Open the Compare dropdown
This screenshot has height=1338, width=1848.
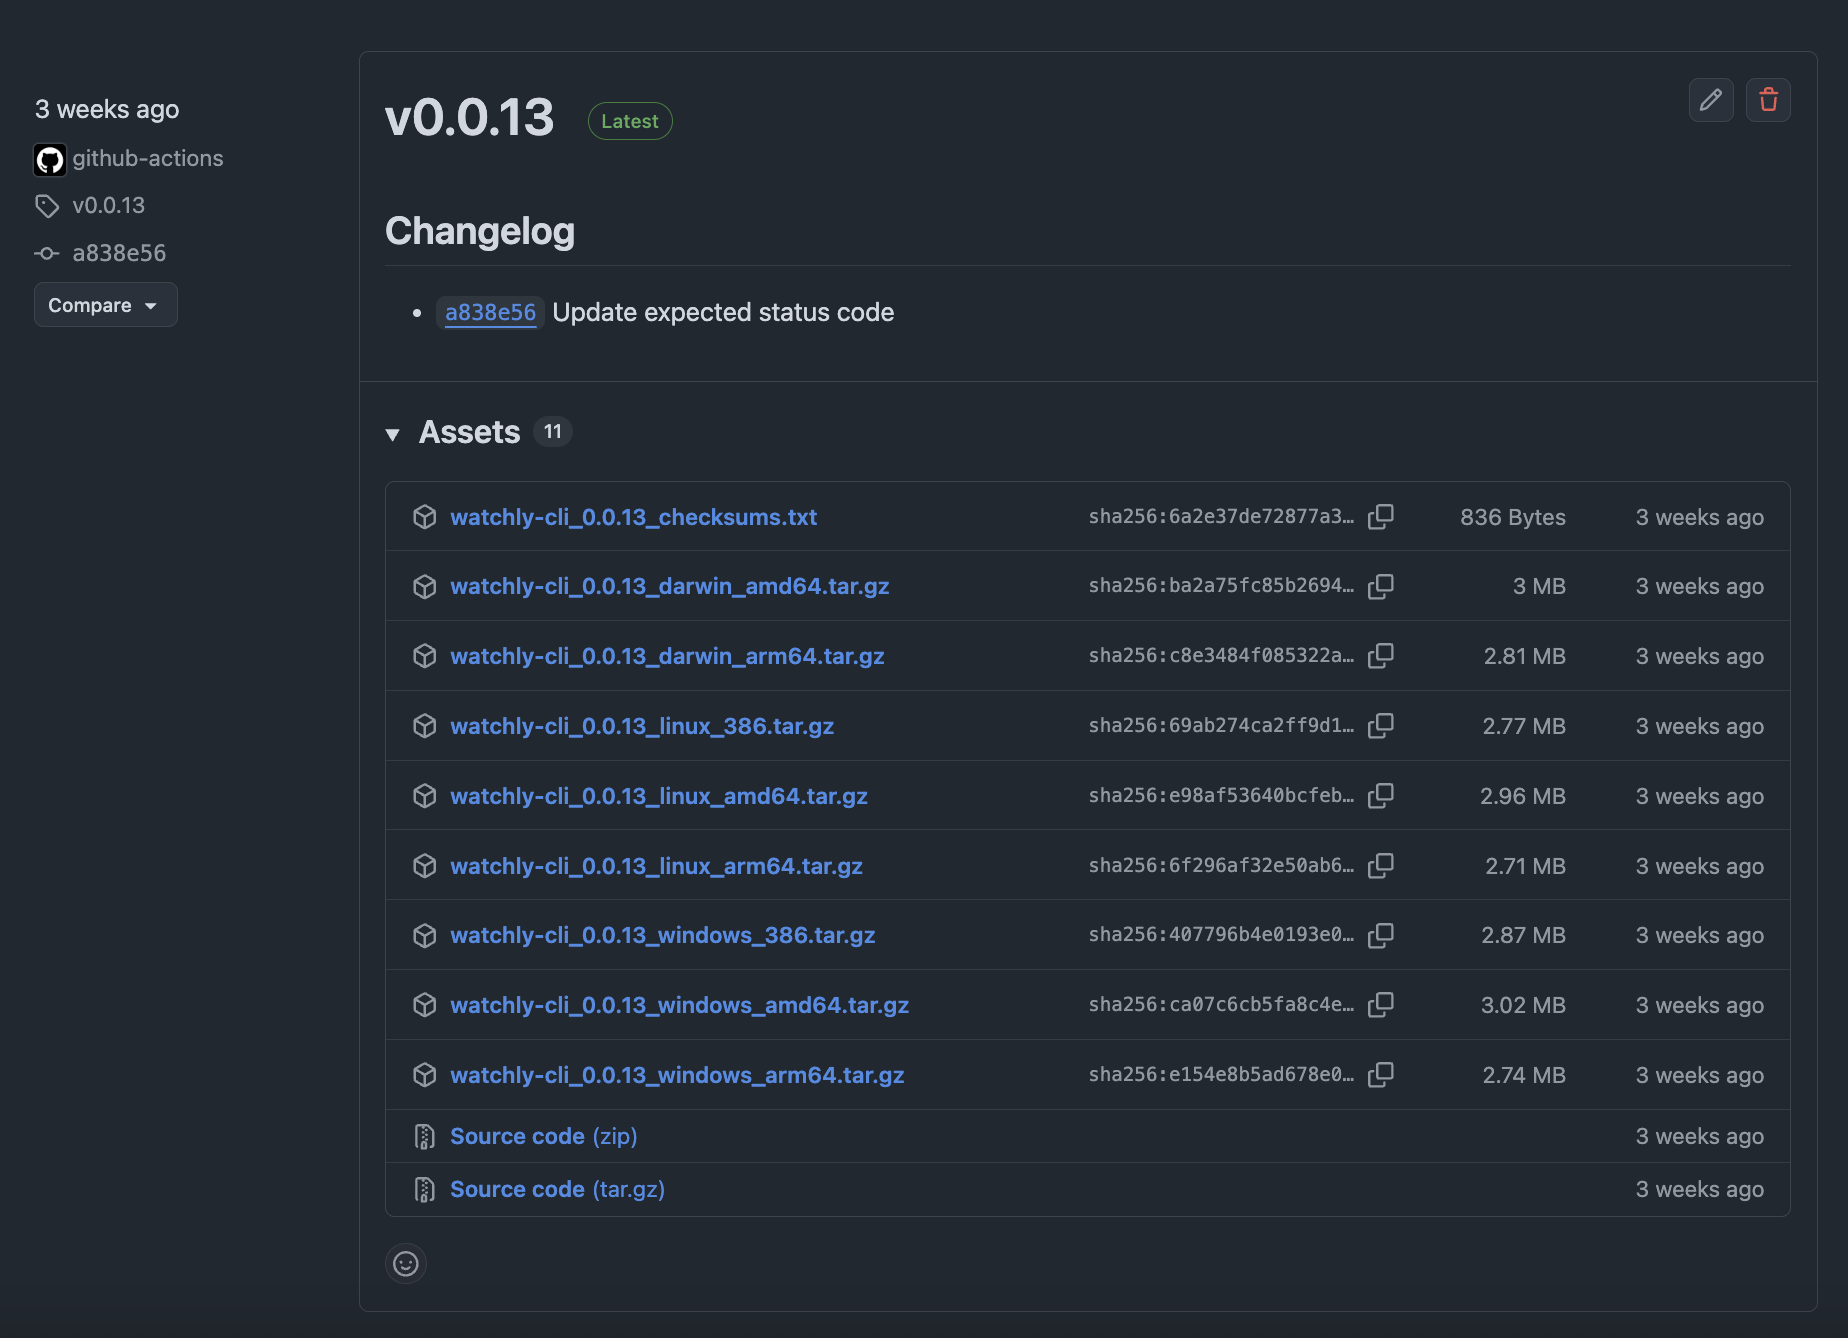[x=105, y=304]
